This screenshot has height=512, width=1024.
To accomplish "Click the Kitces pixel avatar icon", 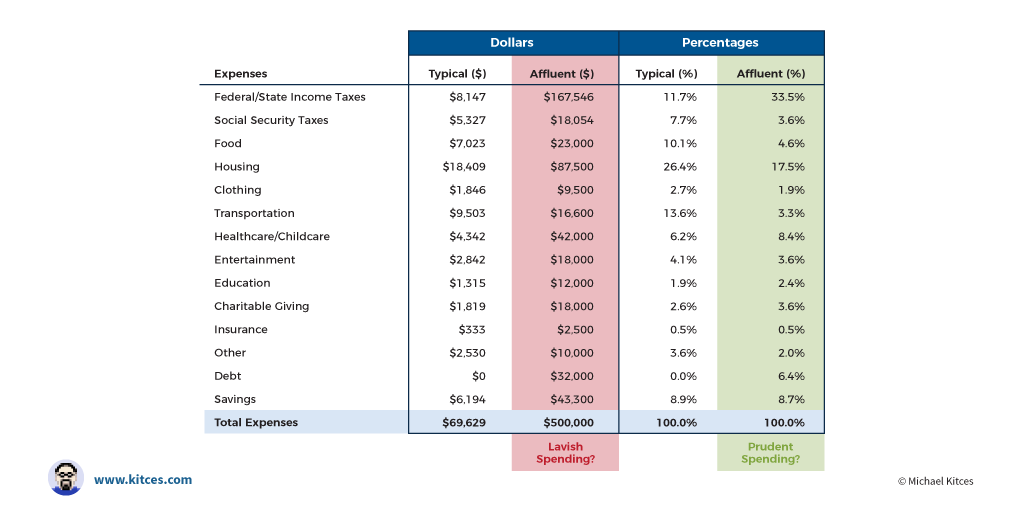I will (65, 478).
